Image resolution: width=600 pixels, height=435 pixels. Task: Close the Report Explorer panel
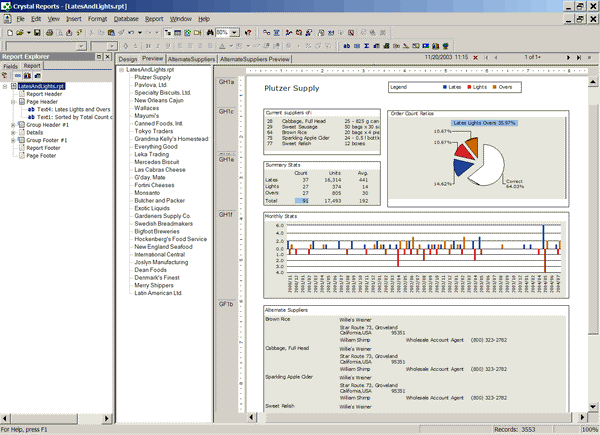(x=108, y=57)
